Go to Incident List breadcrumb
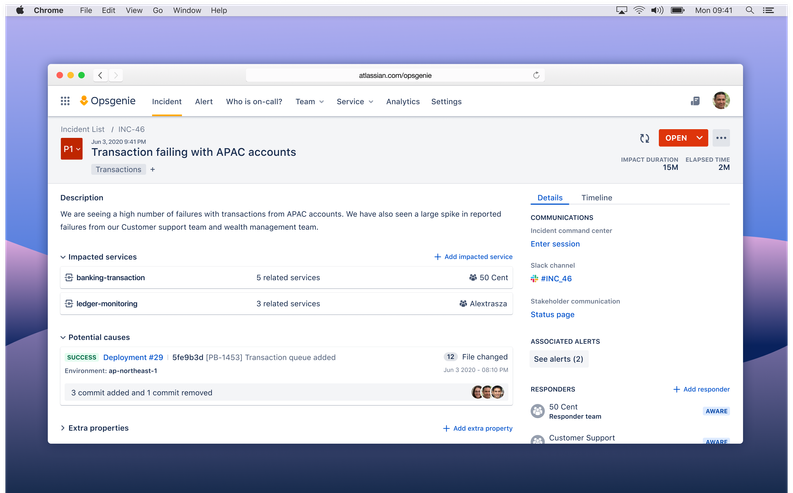 (x=82, y=129)
